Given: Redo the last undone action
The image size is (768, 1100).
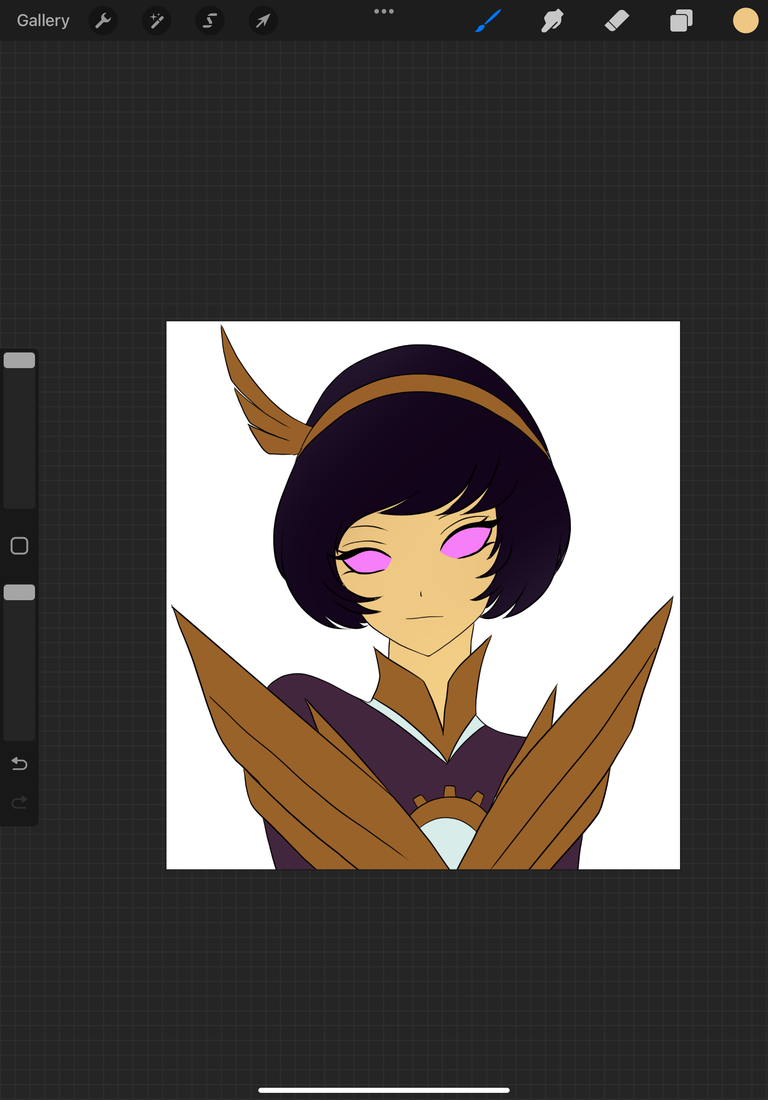Looking at the screenshot, I should [20, 801].
